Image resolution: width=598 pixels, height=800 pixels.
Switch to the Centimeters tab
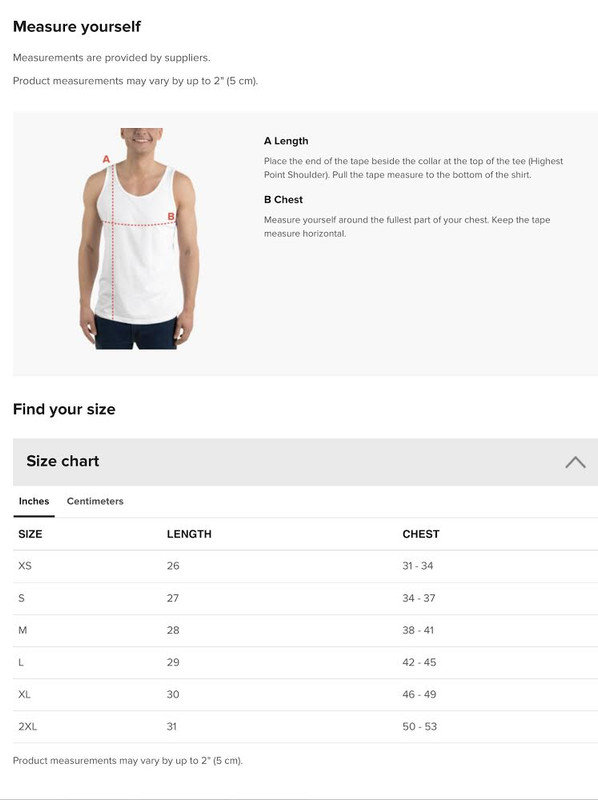95,501
